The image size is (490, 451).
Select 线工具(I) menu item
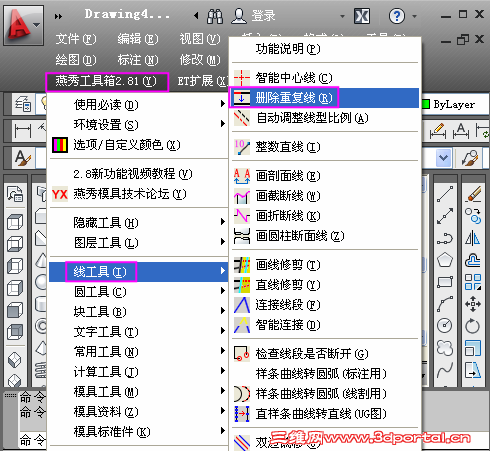point(138,272)
